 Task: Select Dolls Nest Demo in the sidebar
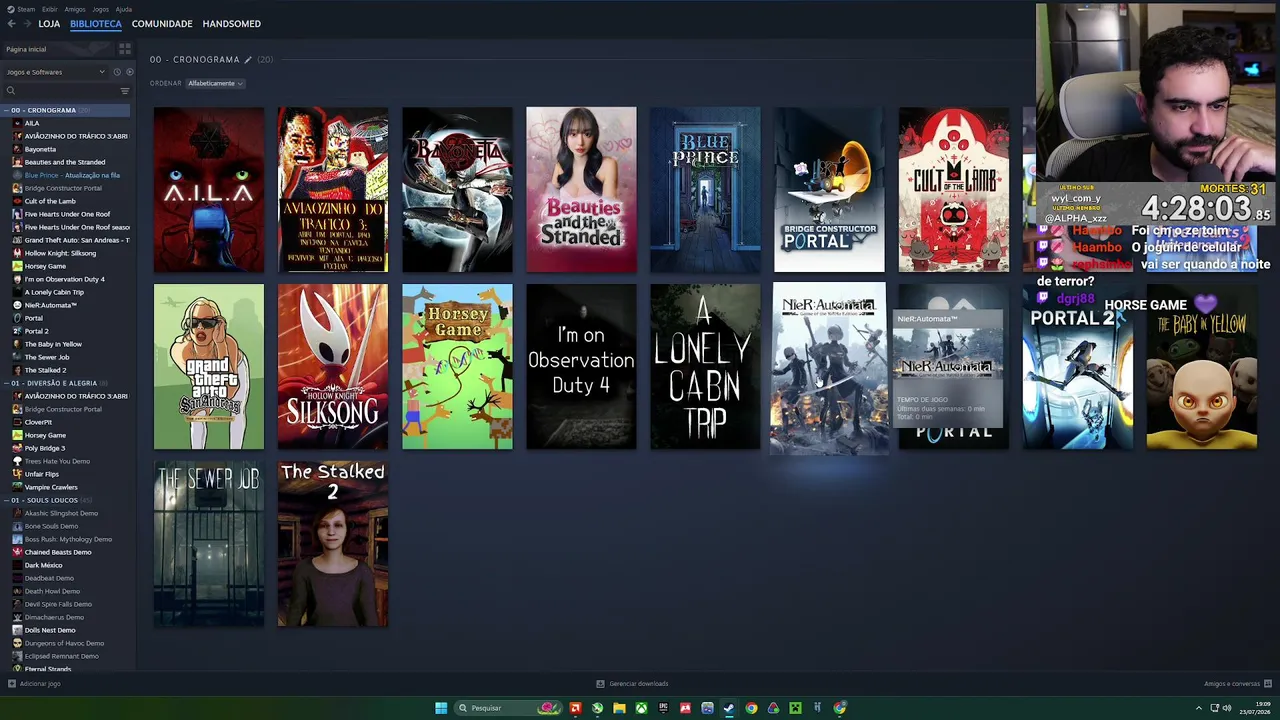tap(50, 630)
